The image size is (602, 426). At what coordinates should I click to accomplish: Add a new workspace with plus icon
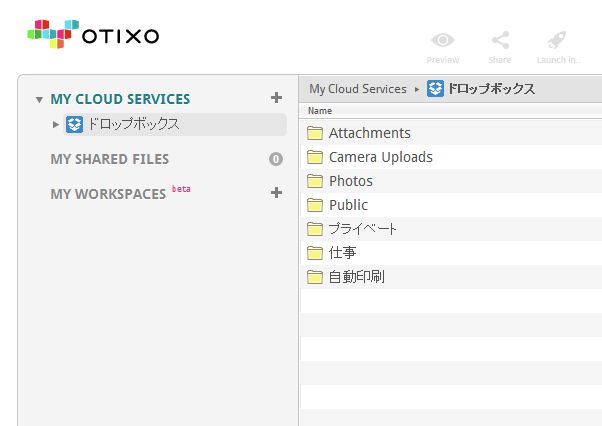pyautogui.click(x=276, y=192)
